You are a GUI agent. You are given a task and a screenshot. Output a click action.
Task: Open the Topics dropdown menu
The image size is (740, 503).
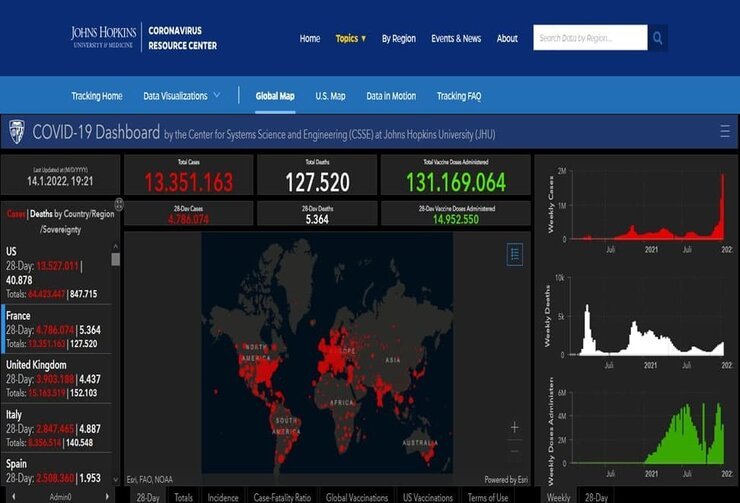coord(351,39)
